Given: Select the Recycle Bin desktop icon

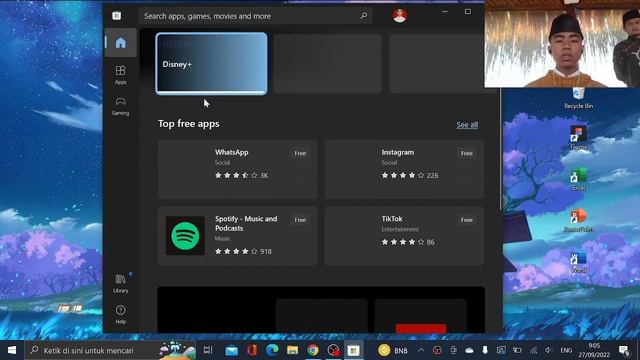Looking at the screenshot, I should coord(578,99).
